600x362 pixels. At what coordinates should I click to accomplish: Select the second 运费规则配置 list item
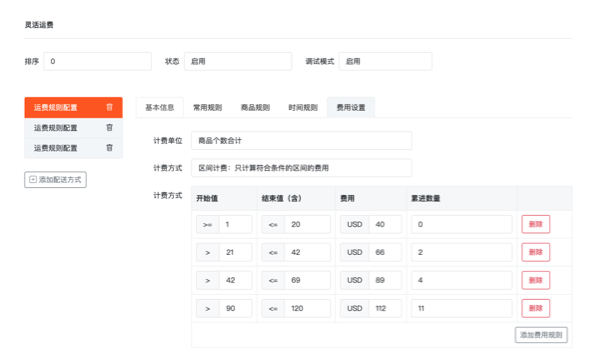pos(73,128)
